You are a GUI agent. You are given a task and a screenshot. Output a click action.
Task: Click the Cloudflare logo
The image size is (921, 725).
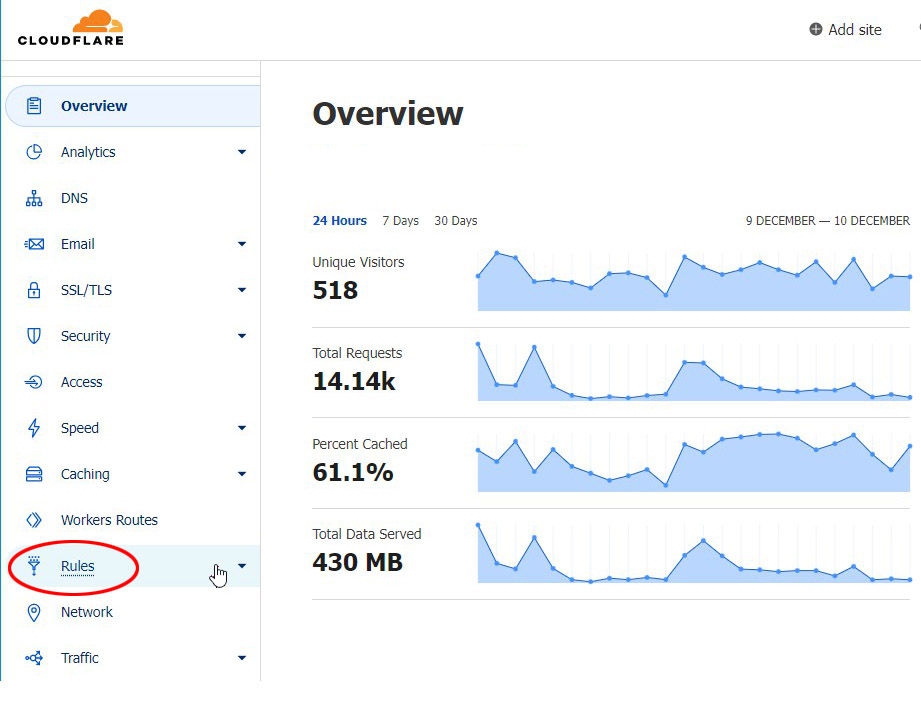point(70,29)
